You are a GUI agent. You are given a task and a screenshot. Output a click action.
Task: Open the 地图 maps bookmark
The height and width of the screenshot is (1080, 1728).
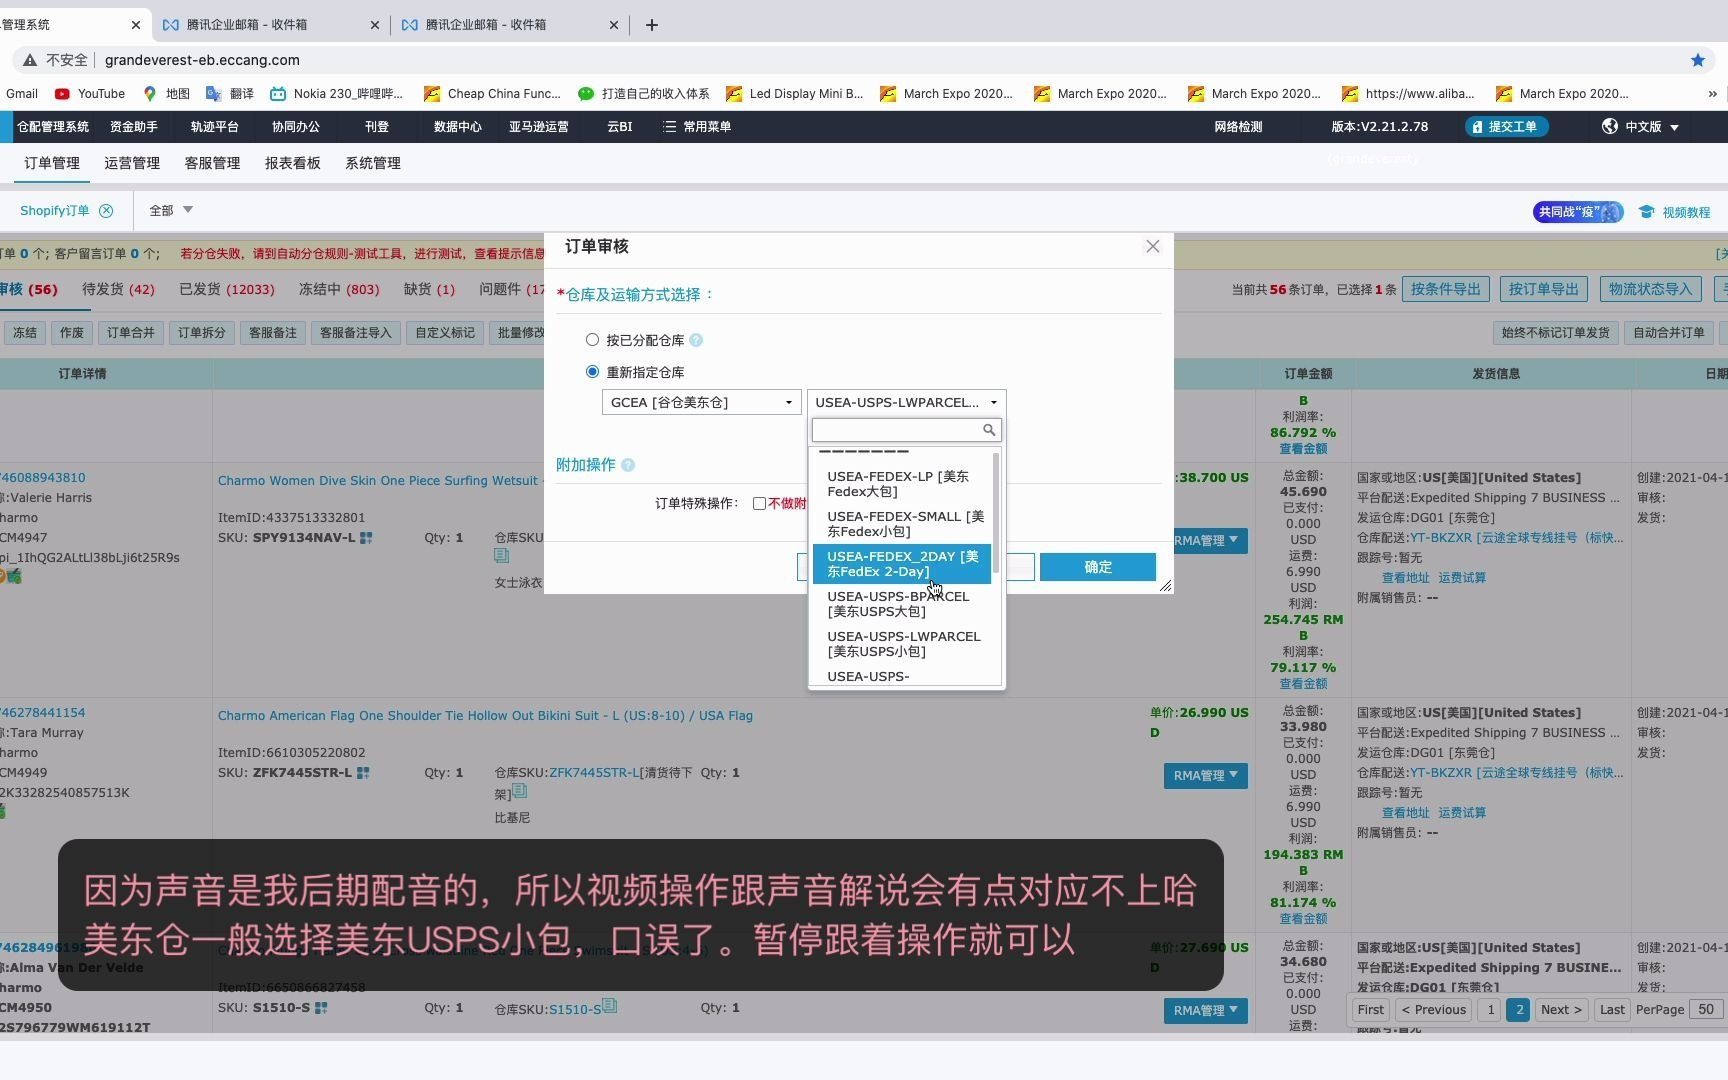(166, 94)
